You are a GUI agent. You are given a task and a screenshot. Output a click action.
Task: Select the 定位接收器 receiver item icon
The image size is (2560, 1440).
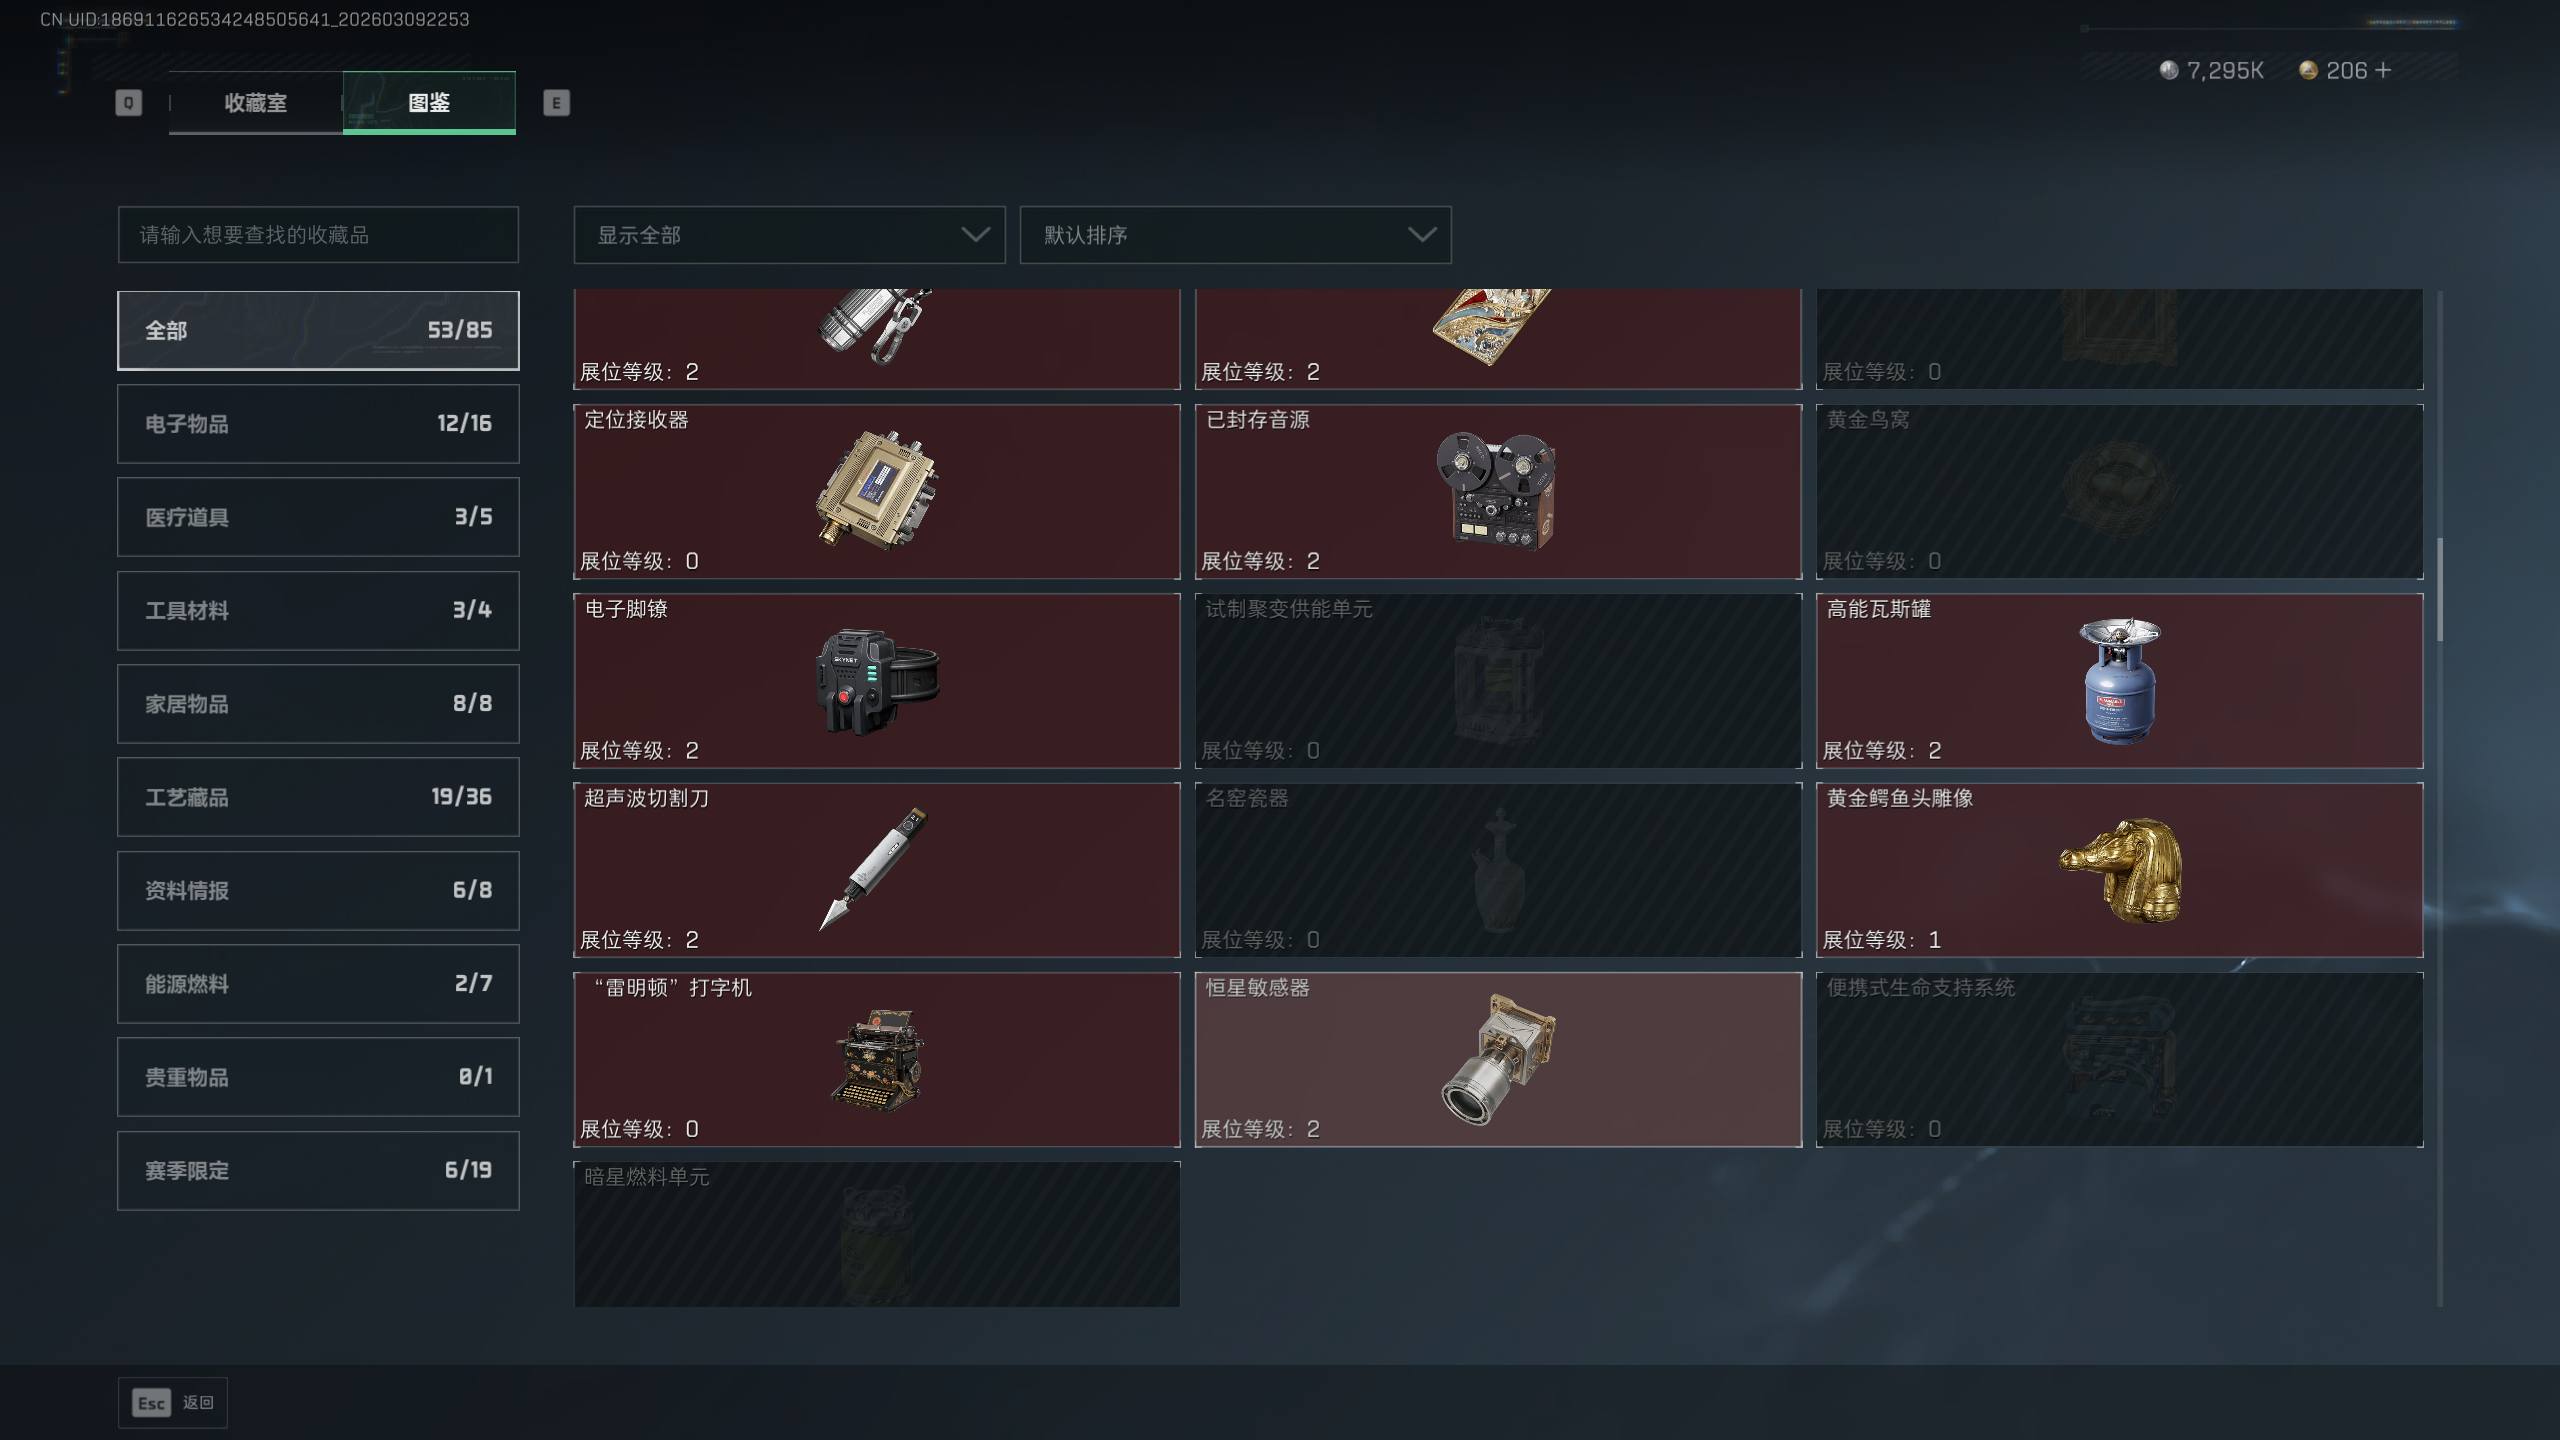tap(877, 489)
